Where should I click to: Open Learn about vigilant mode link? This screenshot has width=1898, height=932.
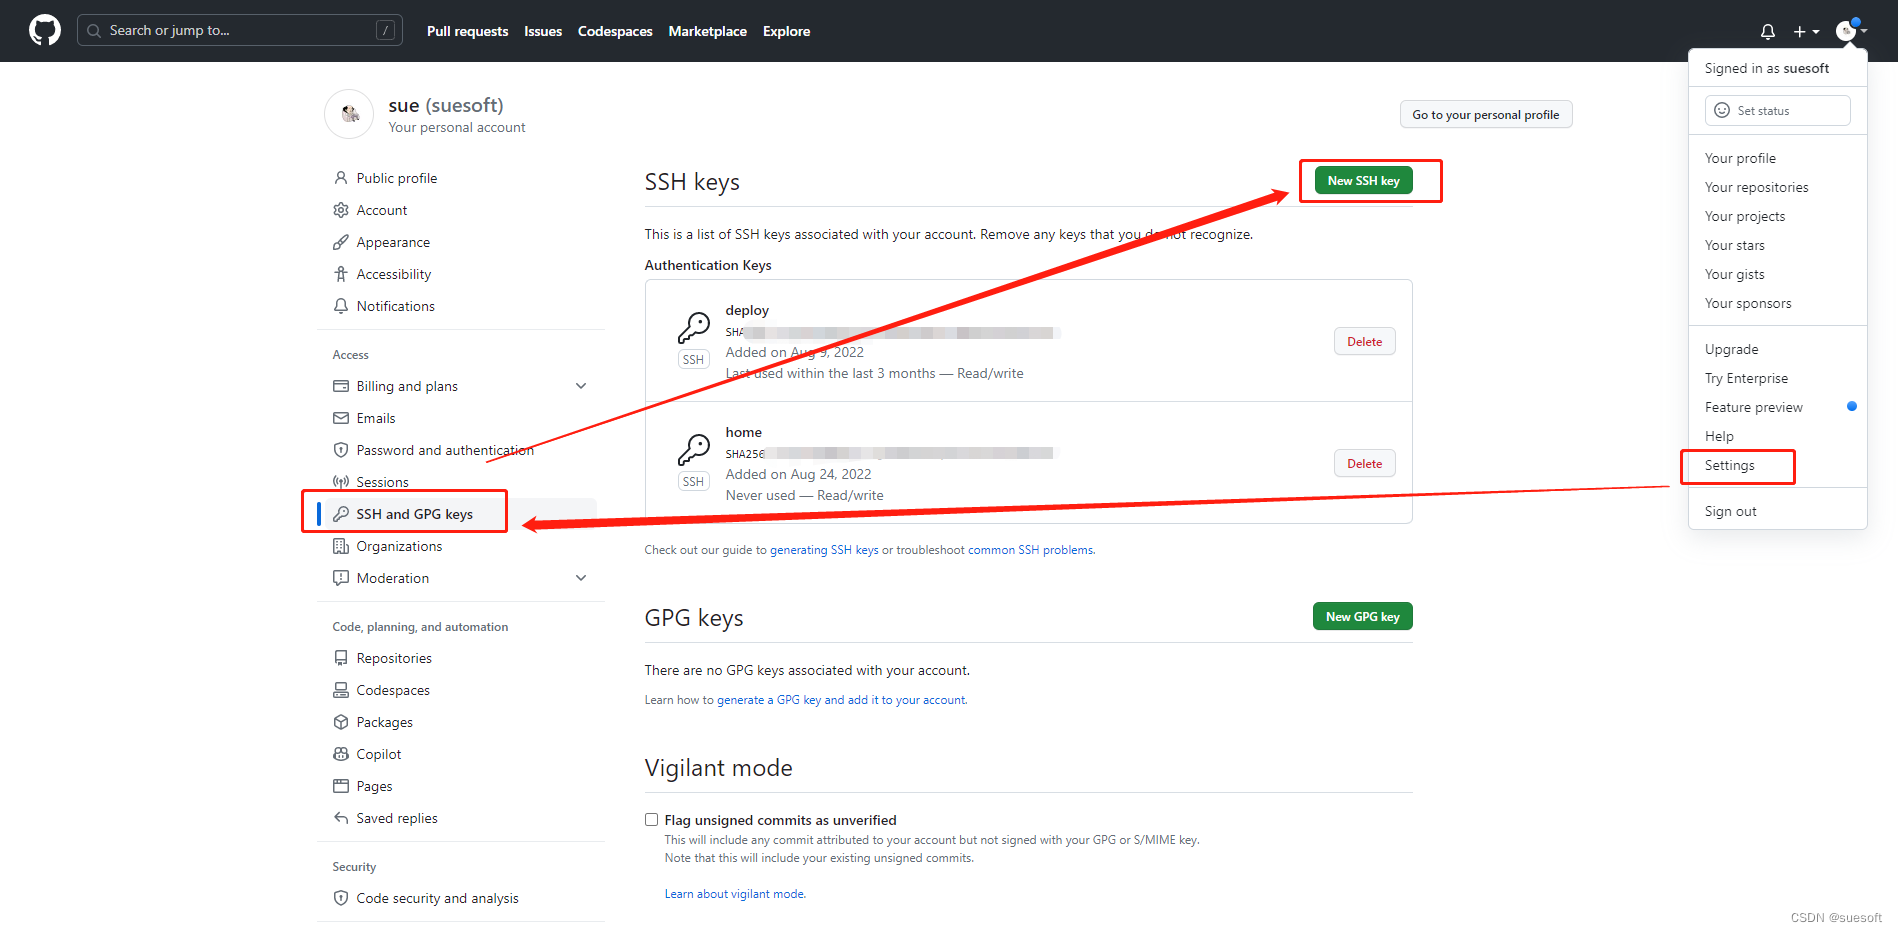pyautogui.click(x=735, y=894)
